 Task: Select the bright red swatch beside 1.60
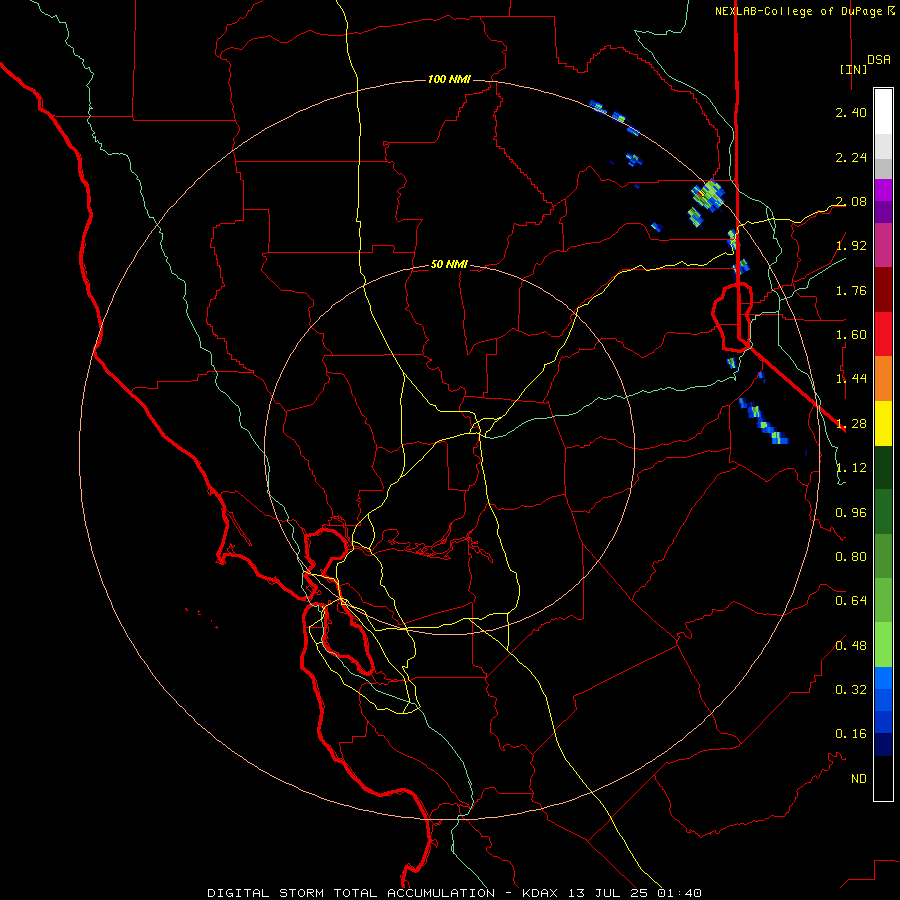(x=883, y=334)
